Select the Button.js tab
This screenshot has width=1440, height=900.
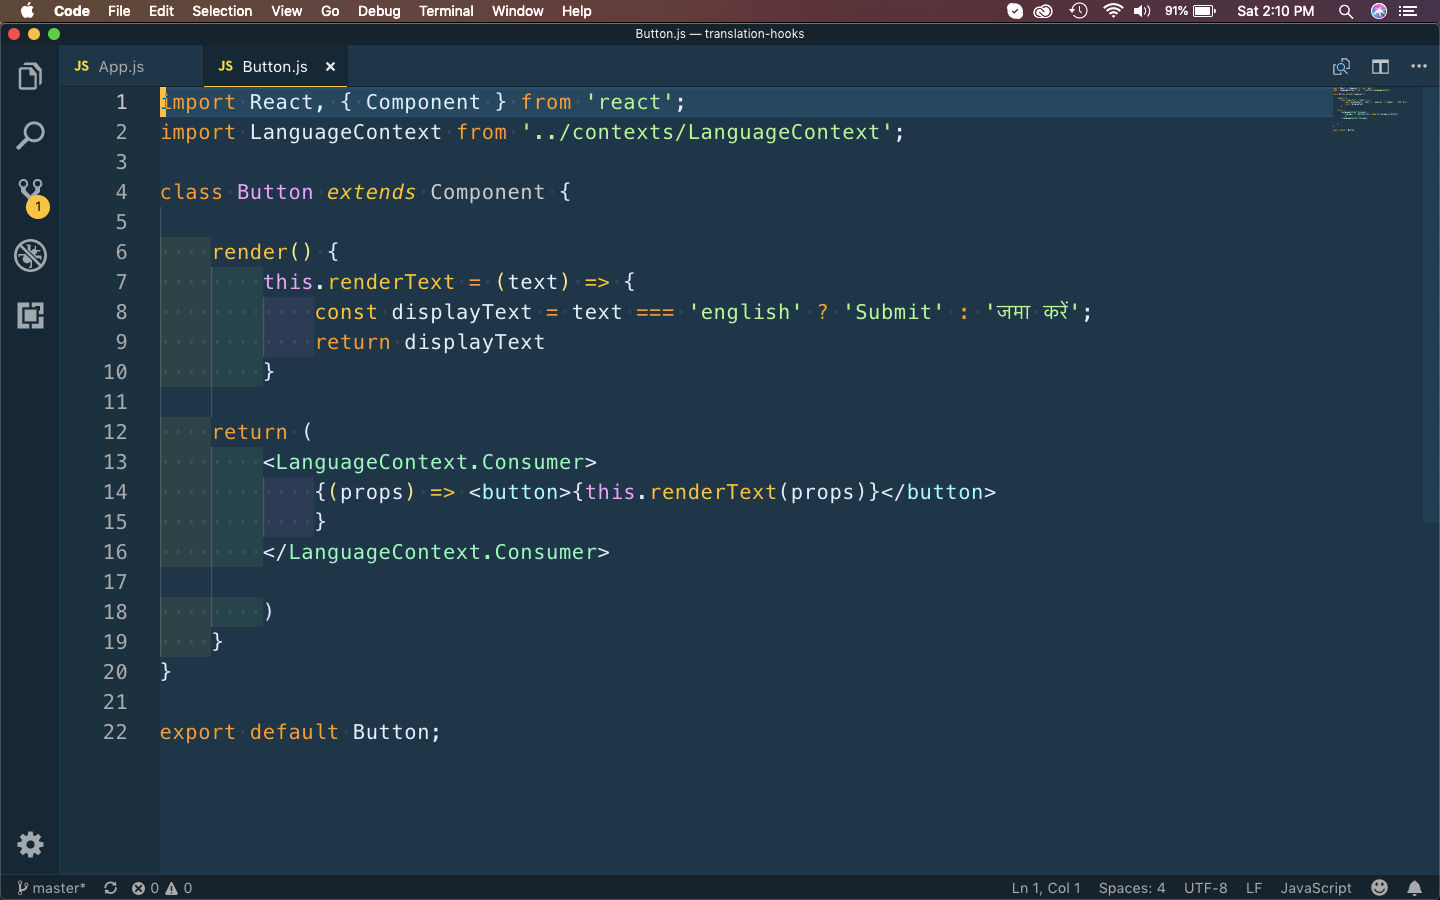coord(274,66)
